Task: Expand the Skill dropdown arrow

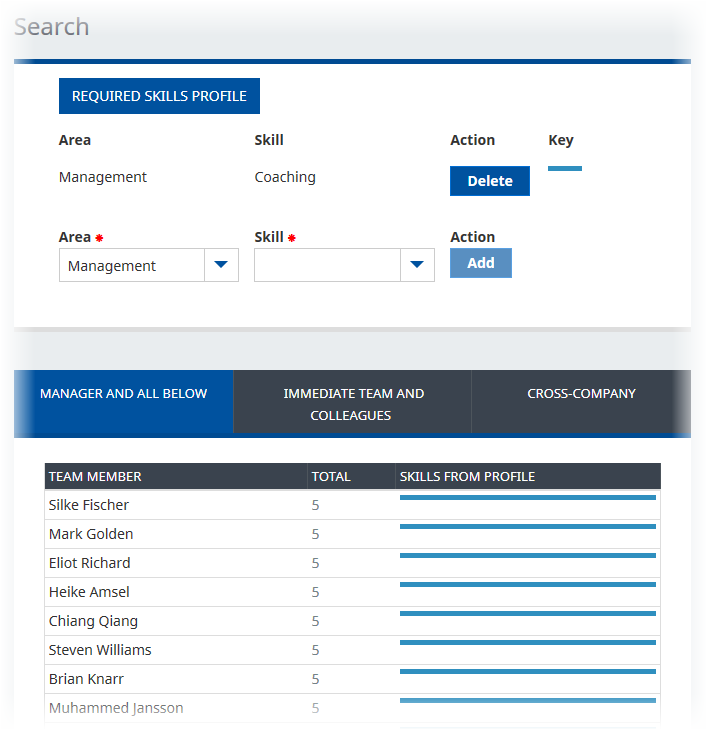Action: click(x=417, y=265)
